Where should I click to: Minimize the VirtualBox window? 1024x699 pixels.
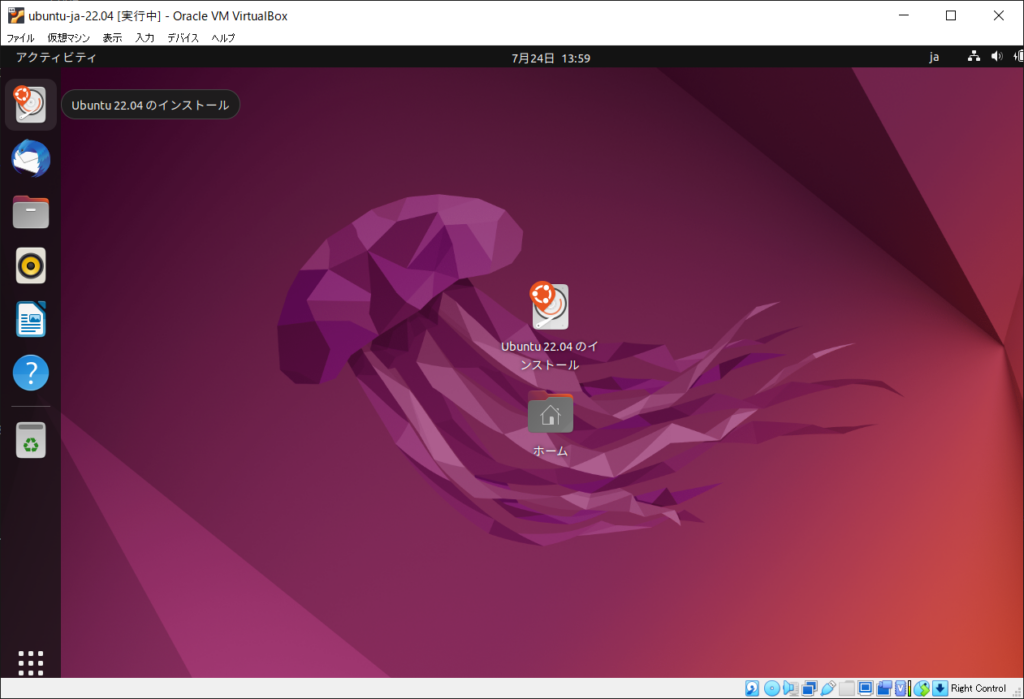coord(904,16)
